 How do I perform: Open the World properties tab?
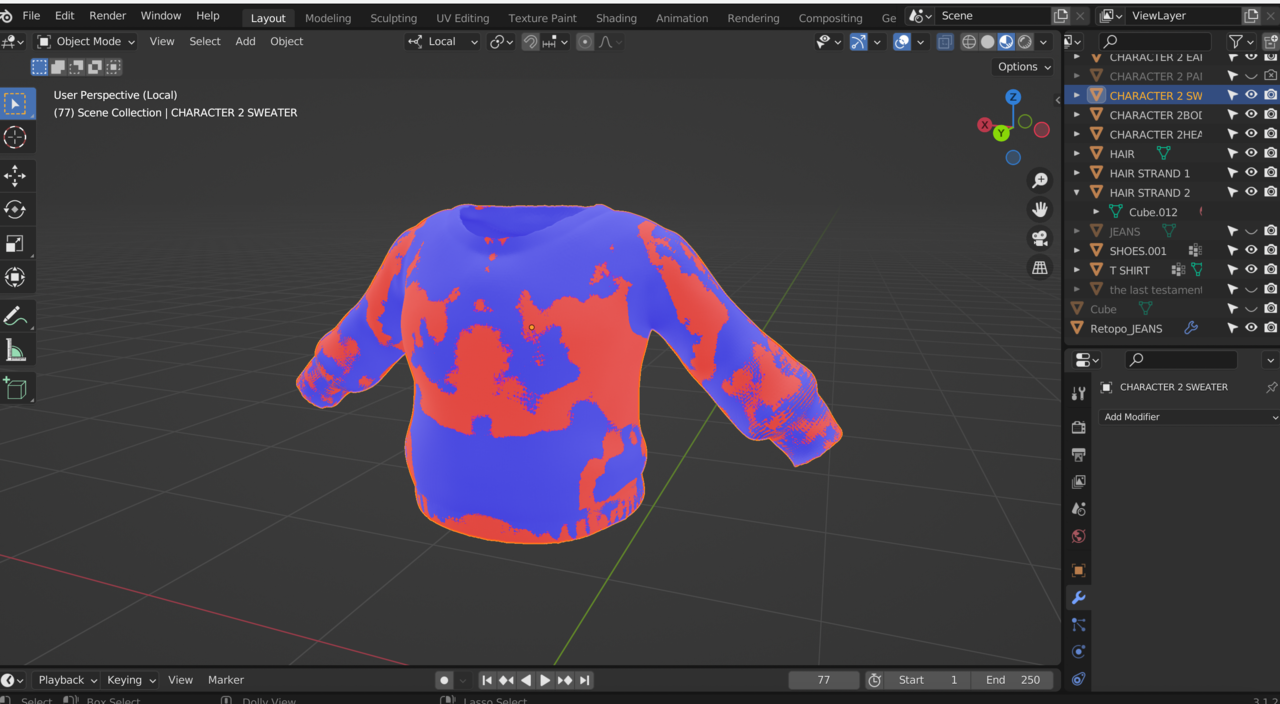[x=1078, y=536]
